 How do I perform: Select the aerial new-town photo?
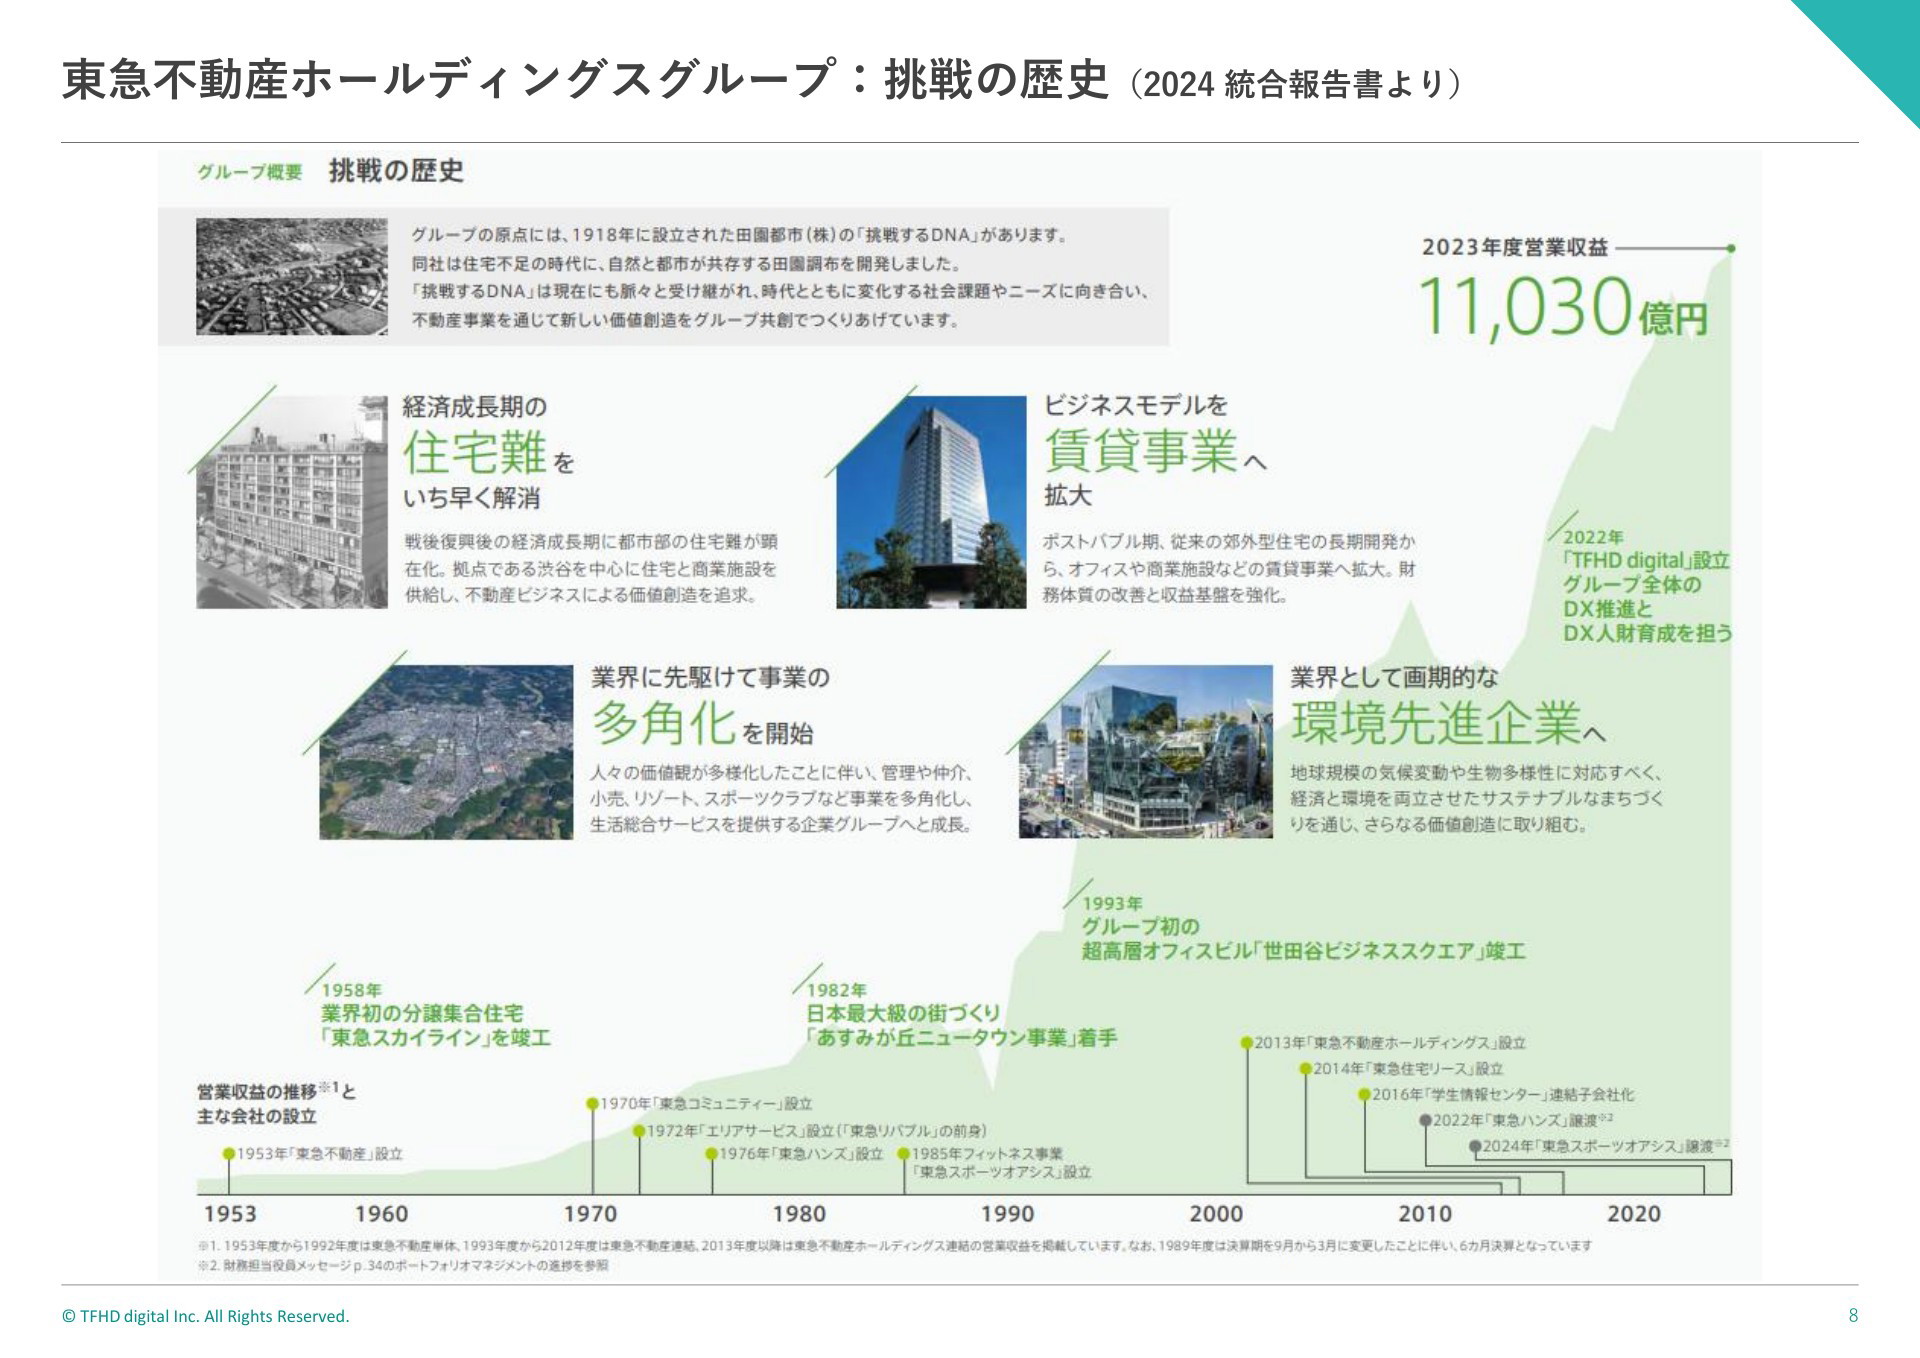point(446,751)
